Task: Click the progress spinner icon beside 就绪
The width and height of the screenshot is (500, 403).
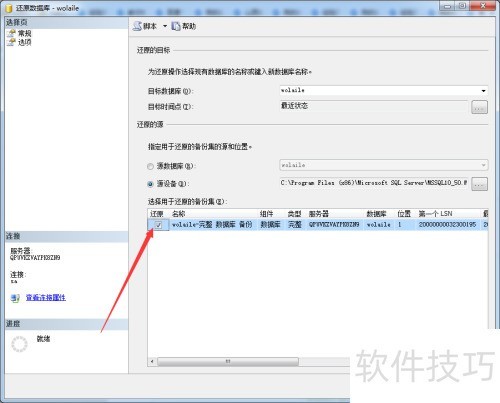Action: point(19,344)
